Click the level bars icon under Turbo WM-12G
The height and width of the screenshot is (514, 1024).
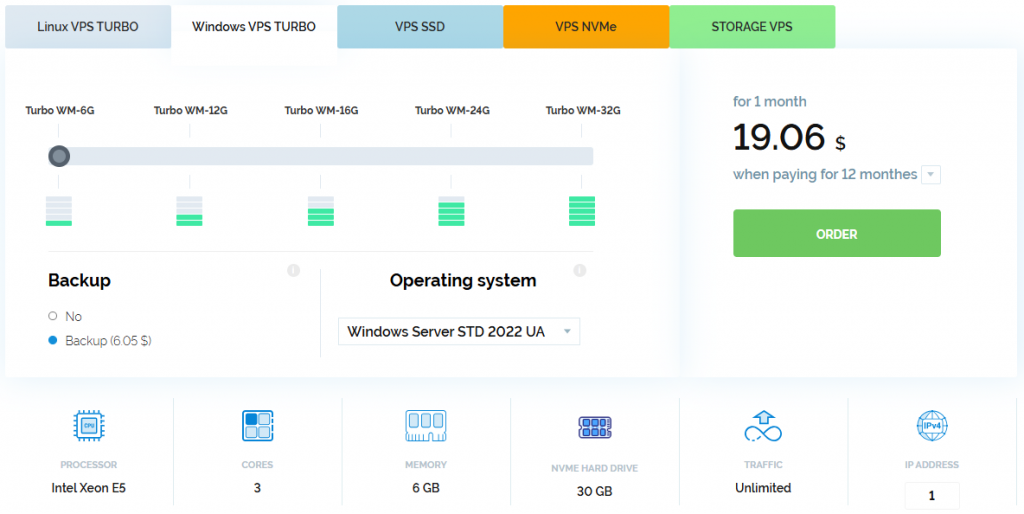coord(189,211)
